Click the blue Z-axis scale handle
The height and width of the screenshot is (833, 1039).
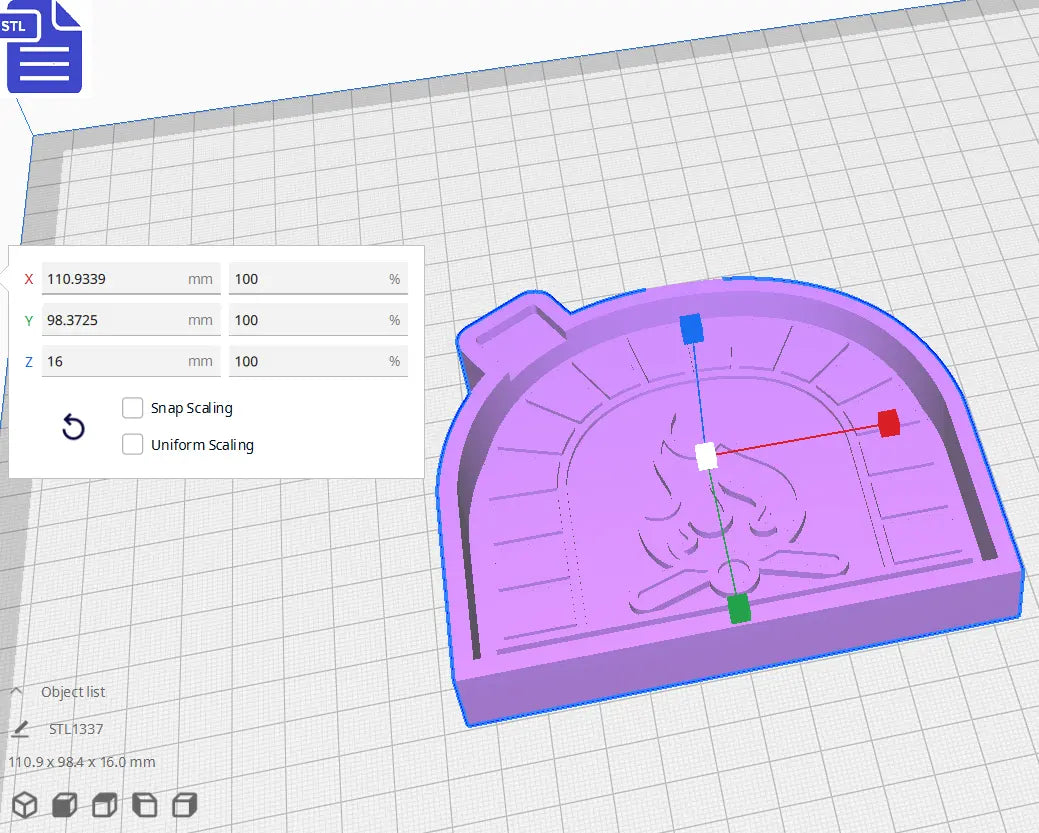pos(691,327)
